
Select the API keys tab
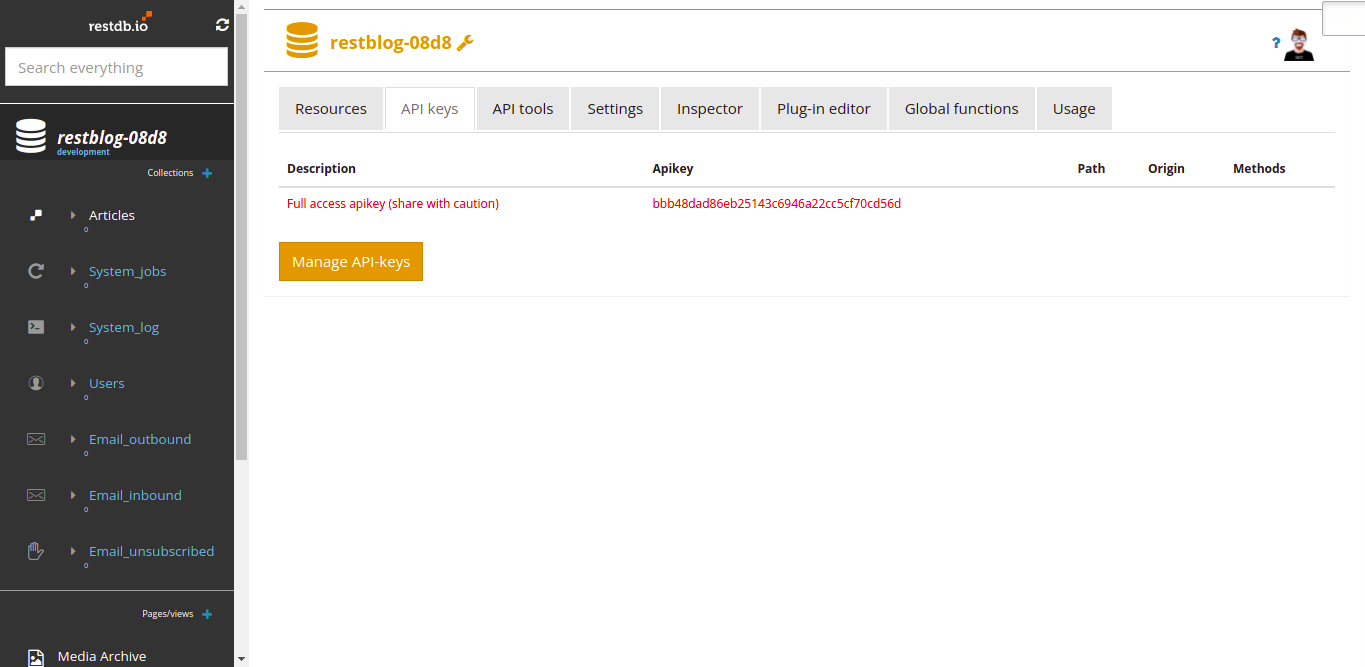coord(430,109)
